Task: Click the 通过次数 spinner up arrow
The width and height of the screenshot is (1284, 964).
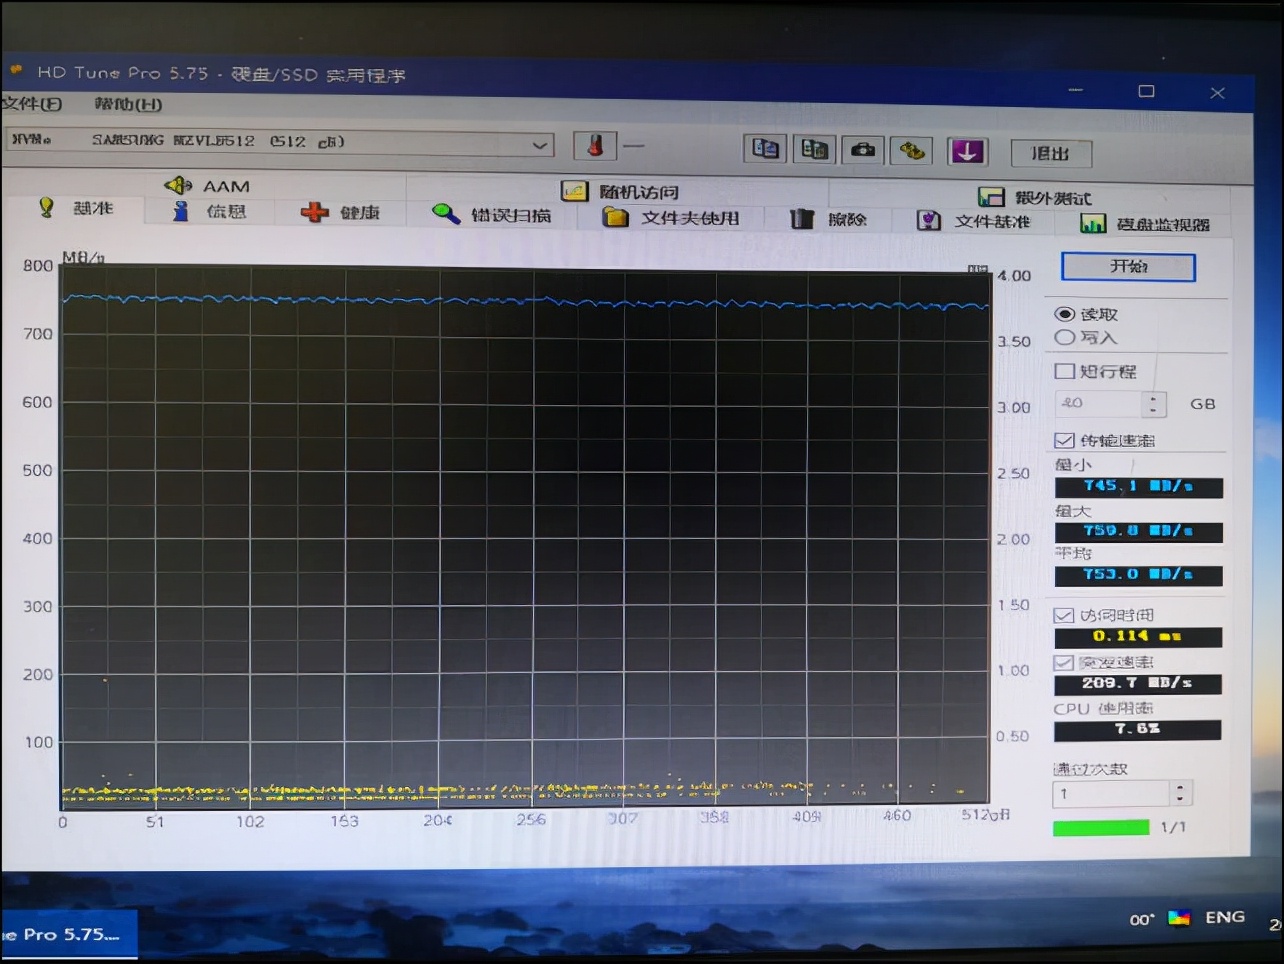Action: pyautogui.click(x=1181, y=788)
